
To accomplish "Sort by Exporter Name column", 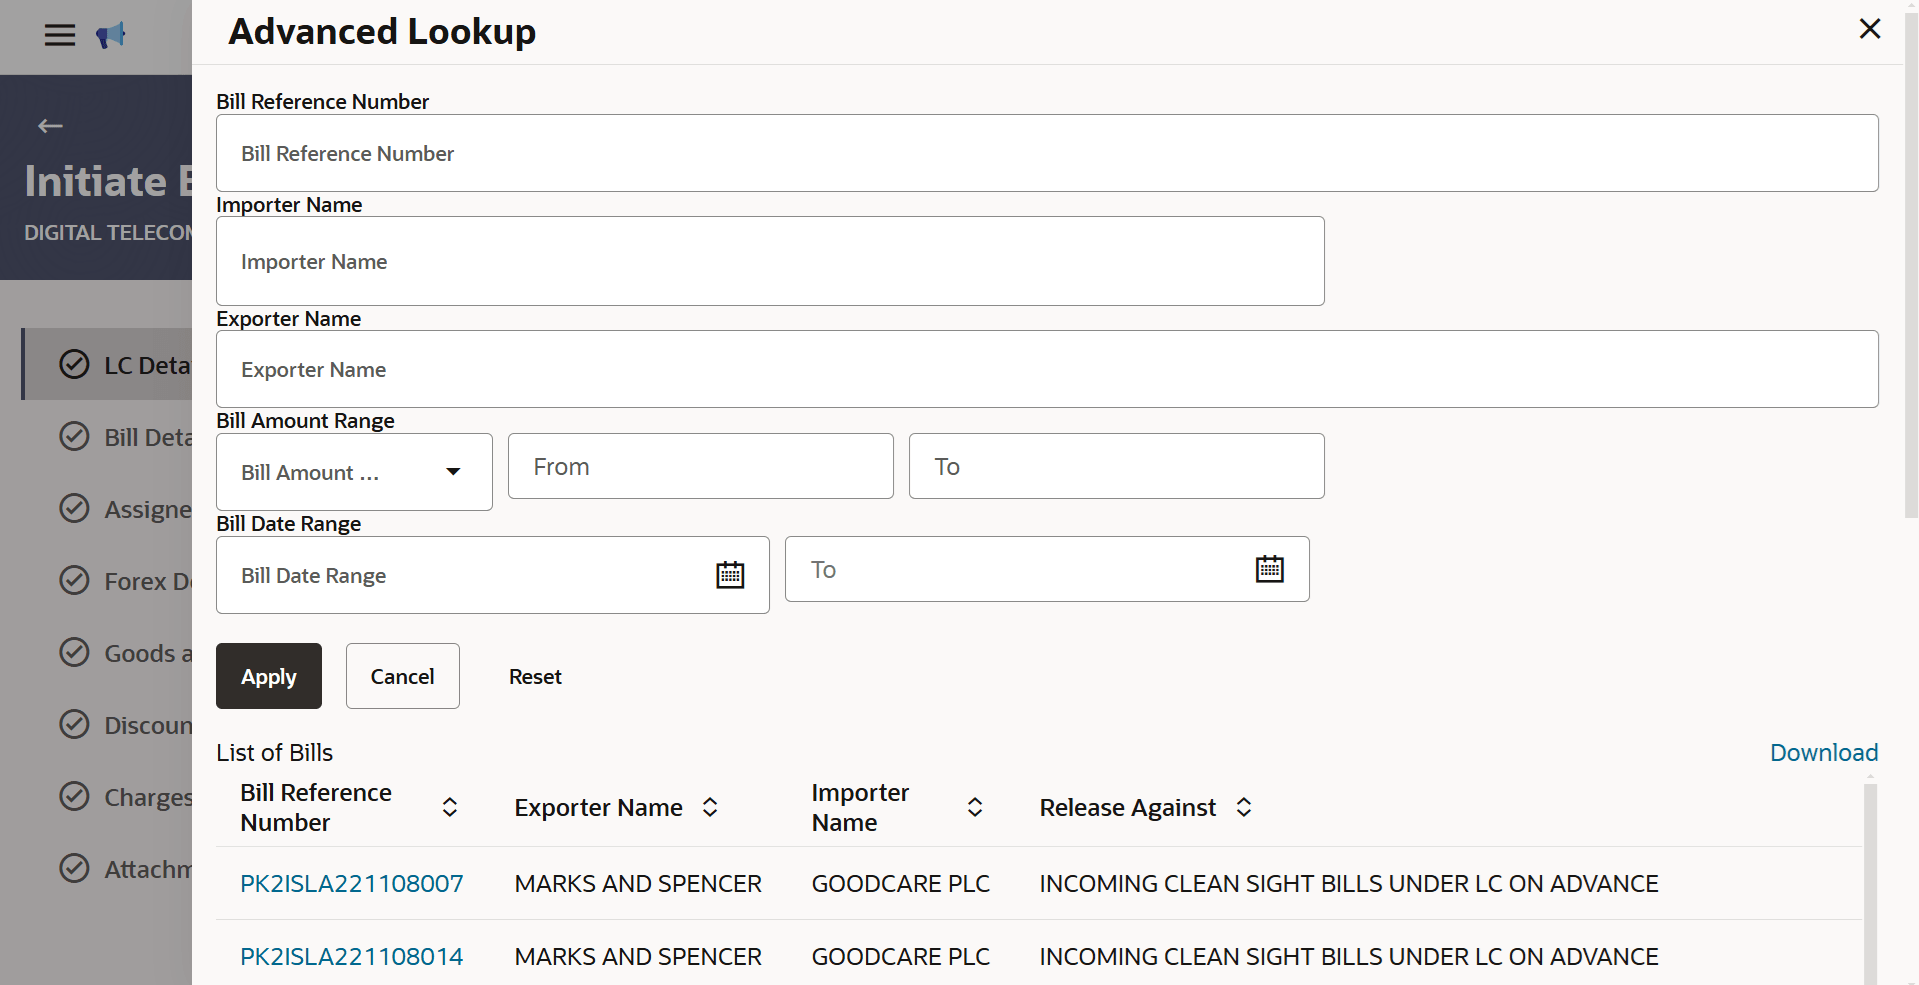I will [710, 808].
